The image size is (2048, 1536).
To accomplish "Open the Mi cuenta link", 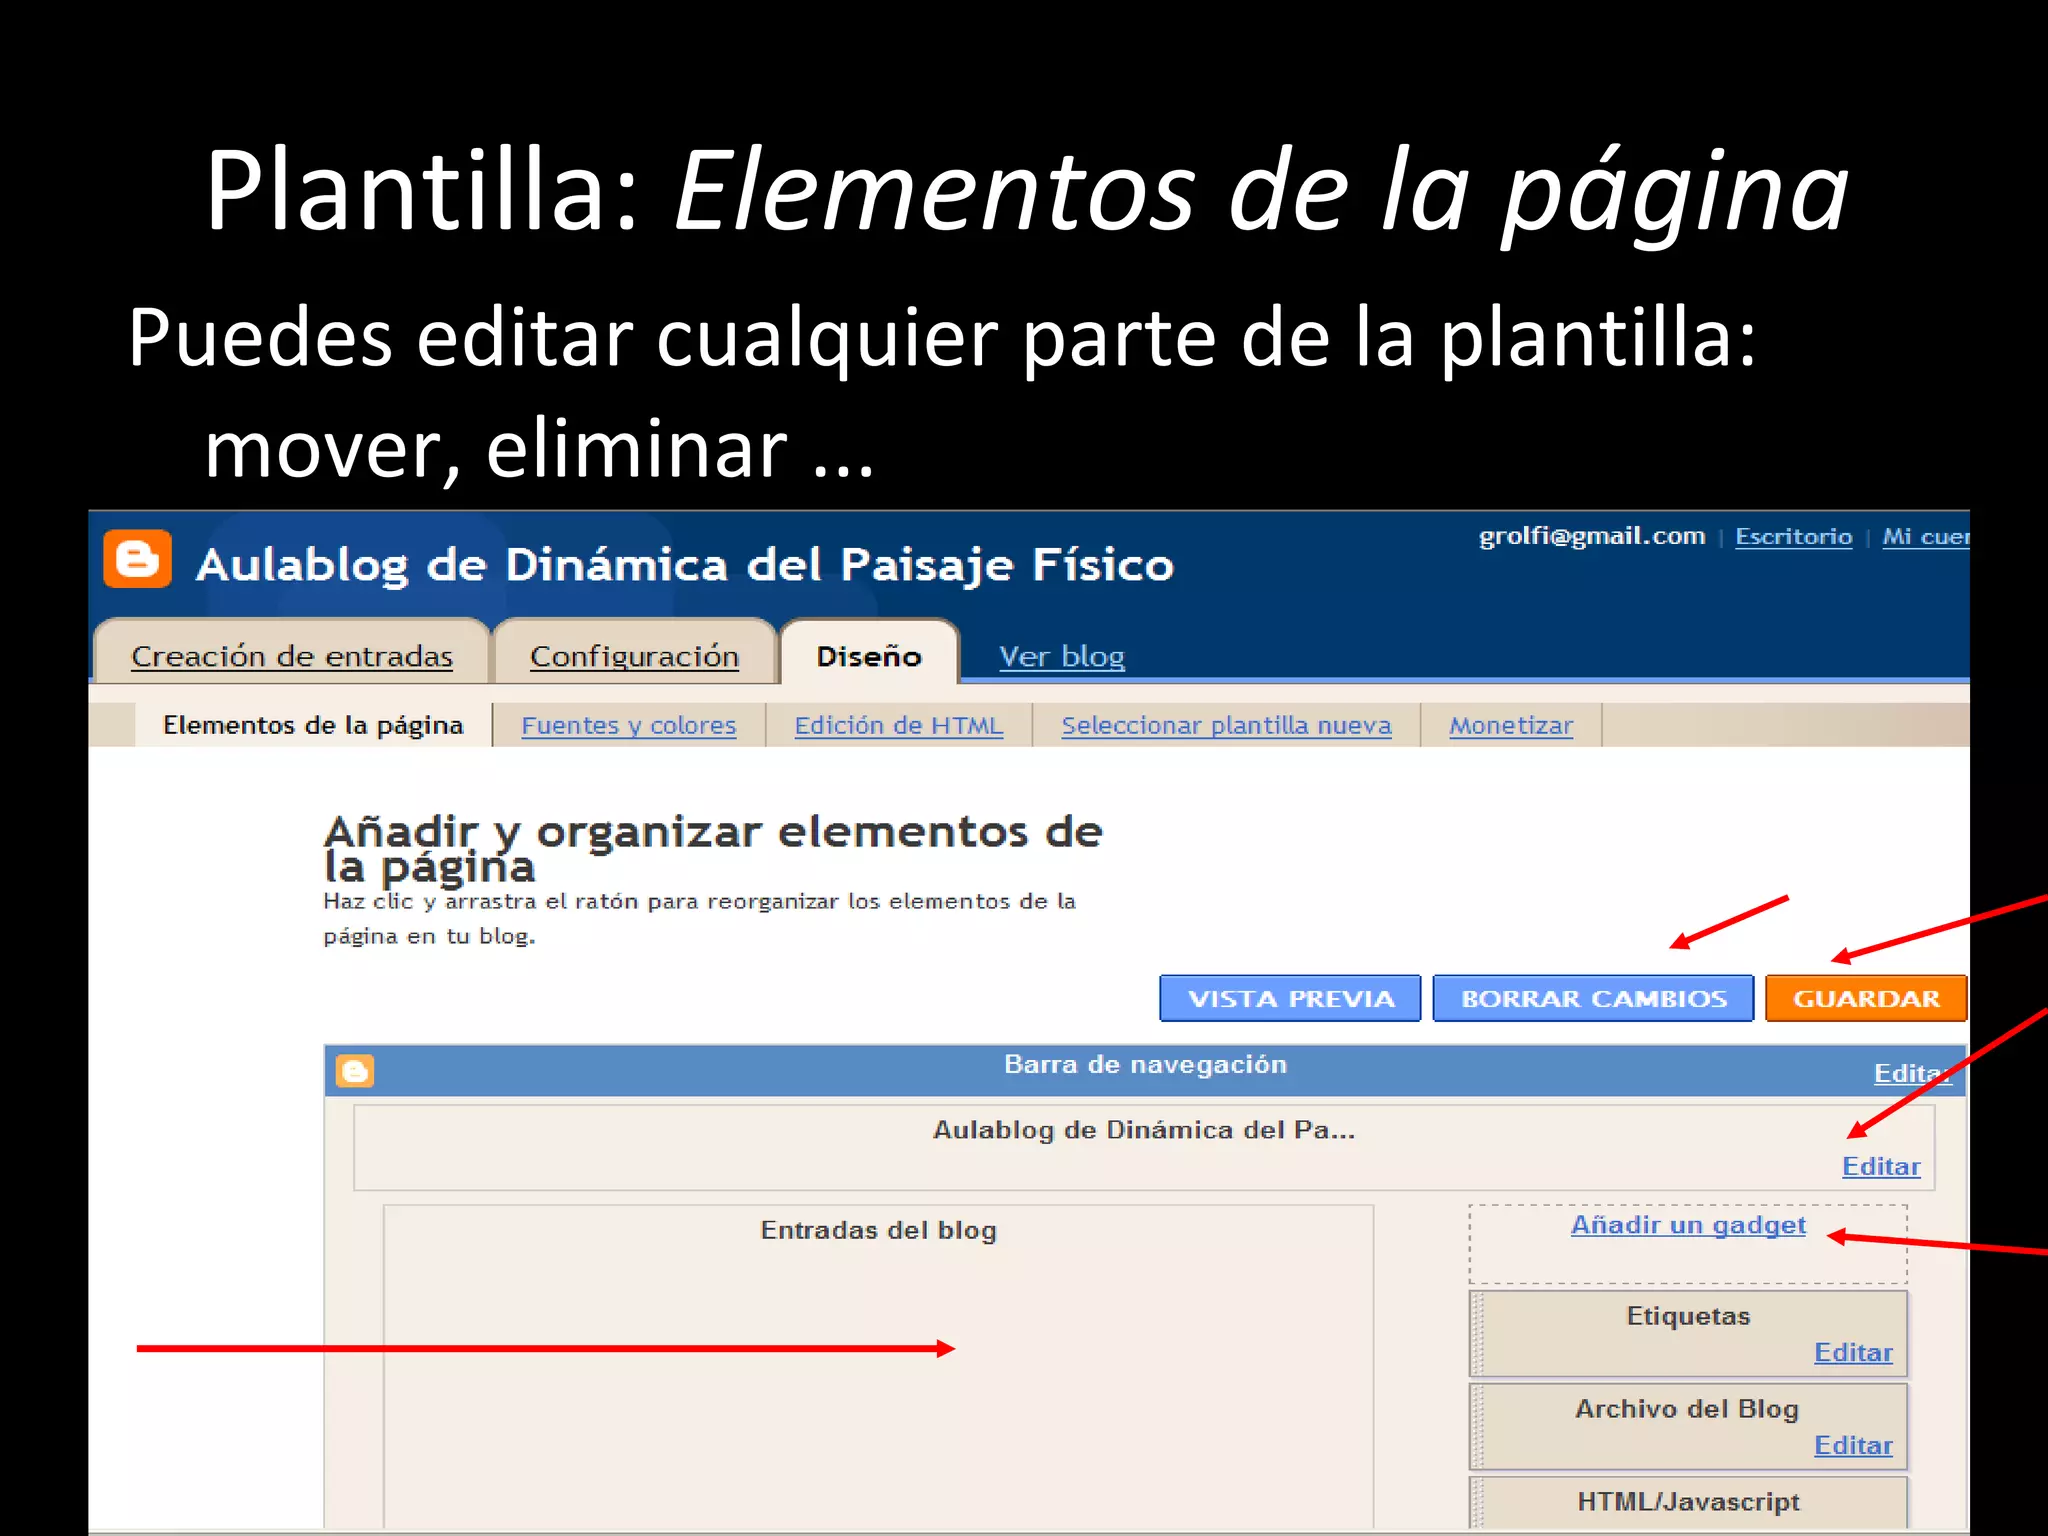I will [x=1926, y=536].
